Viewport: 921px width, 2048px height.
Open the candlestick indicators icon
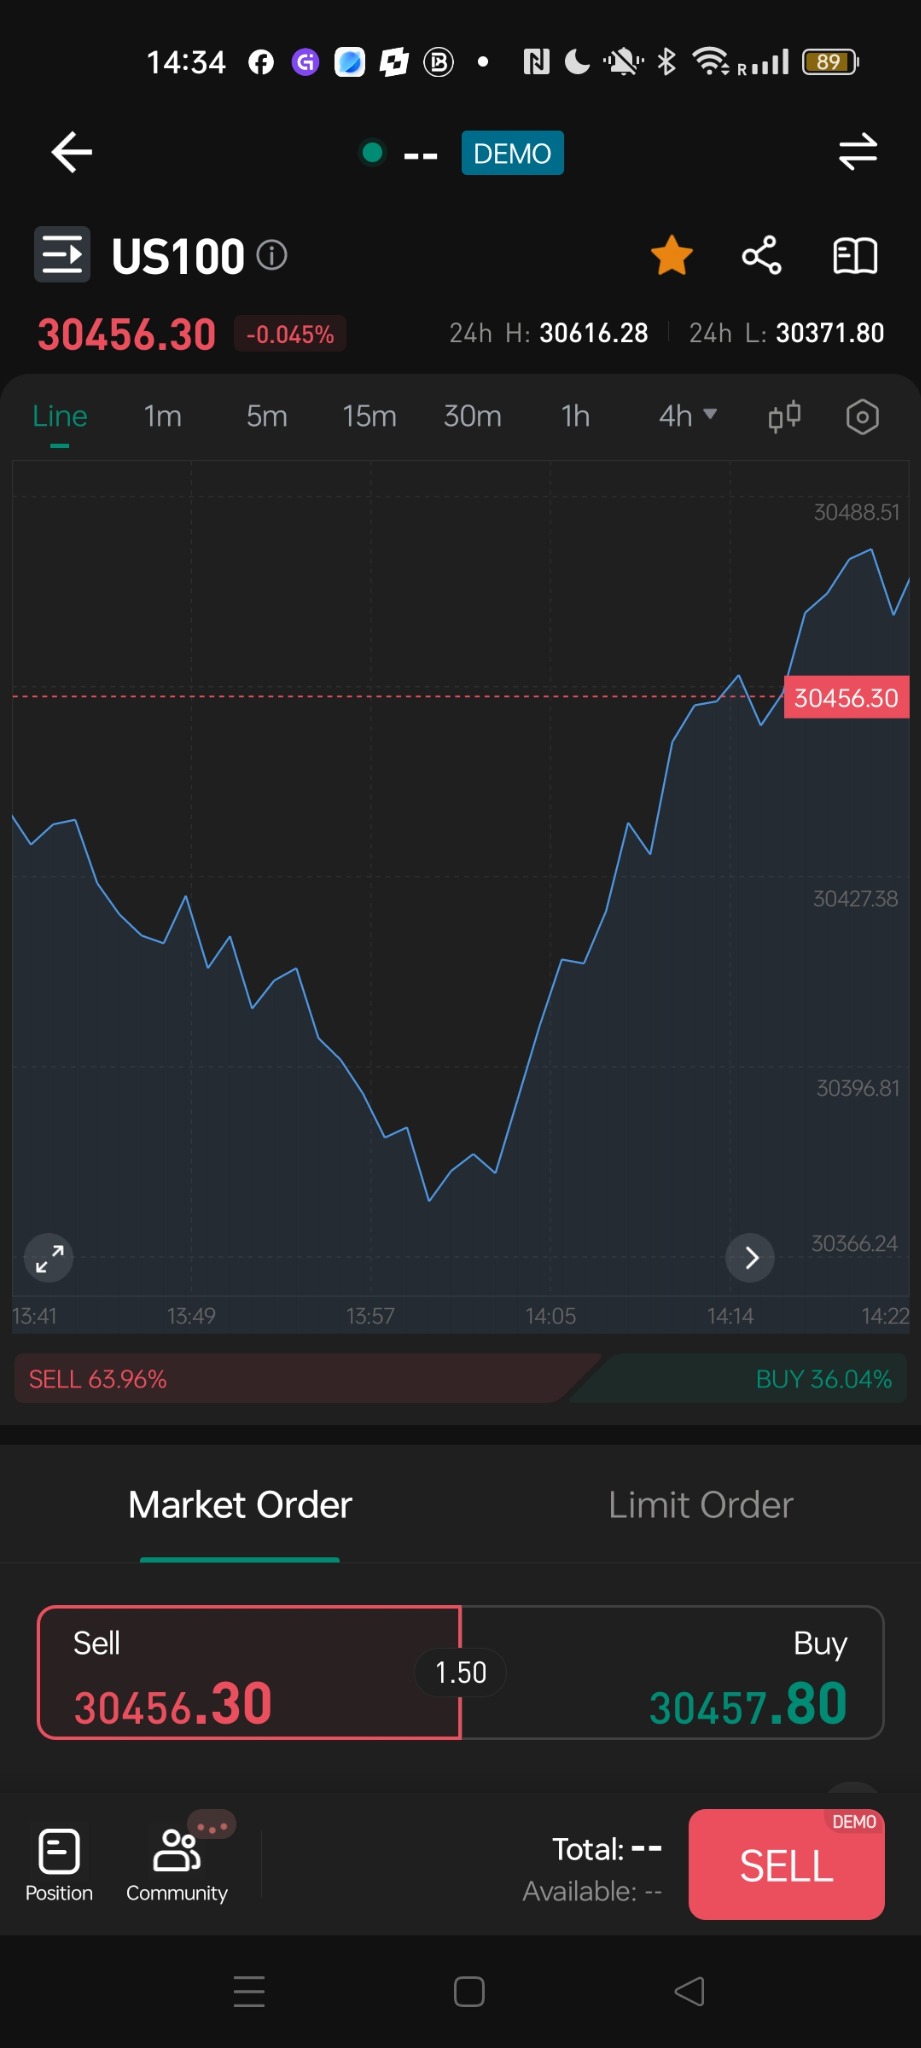784,416
